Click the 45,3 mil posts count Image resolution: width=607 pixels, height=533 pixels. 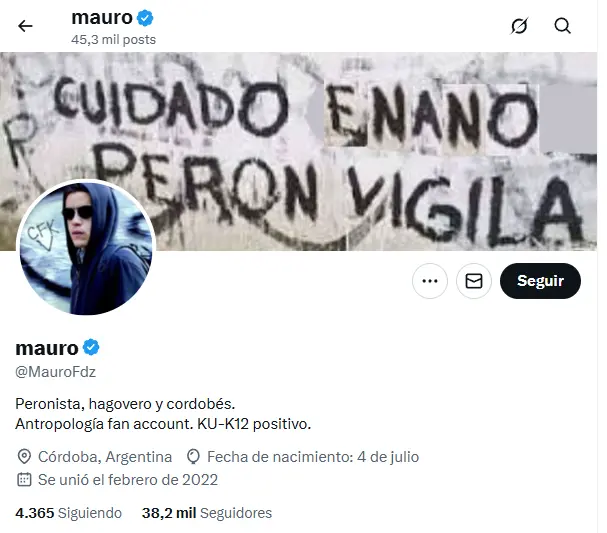point(113,39)
